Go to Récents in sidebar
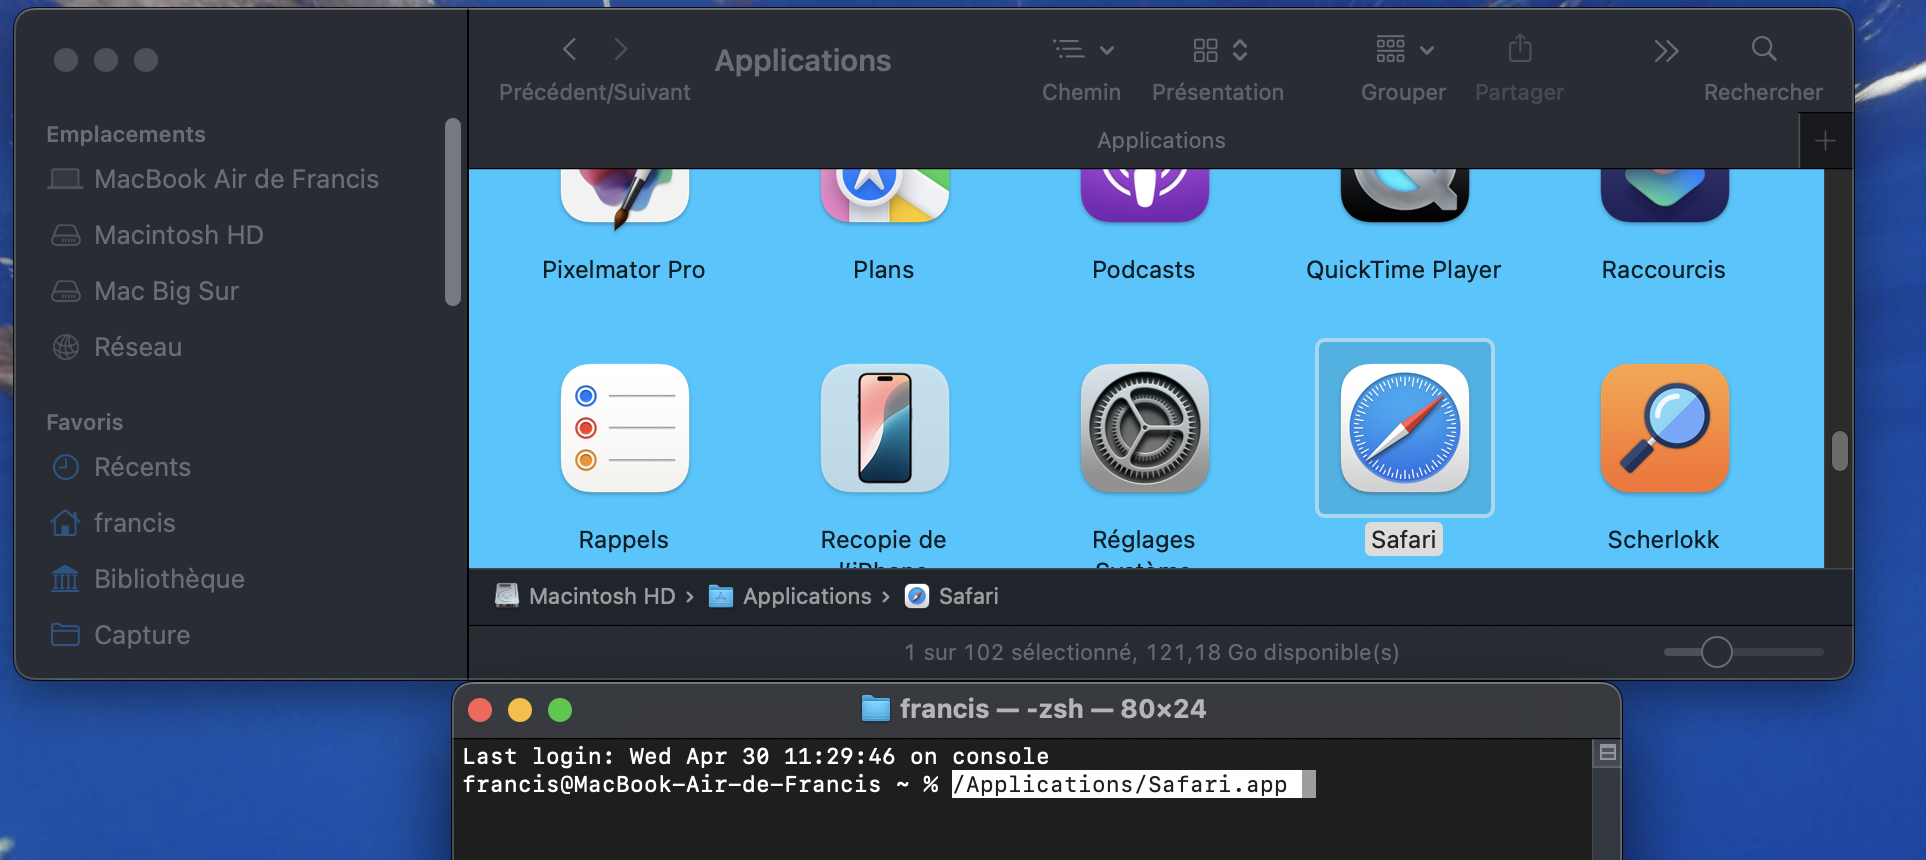1926x860 pixels. pyautogui.click(x=142, y=467)
